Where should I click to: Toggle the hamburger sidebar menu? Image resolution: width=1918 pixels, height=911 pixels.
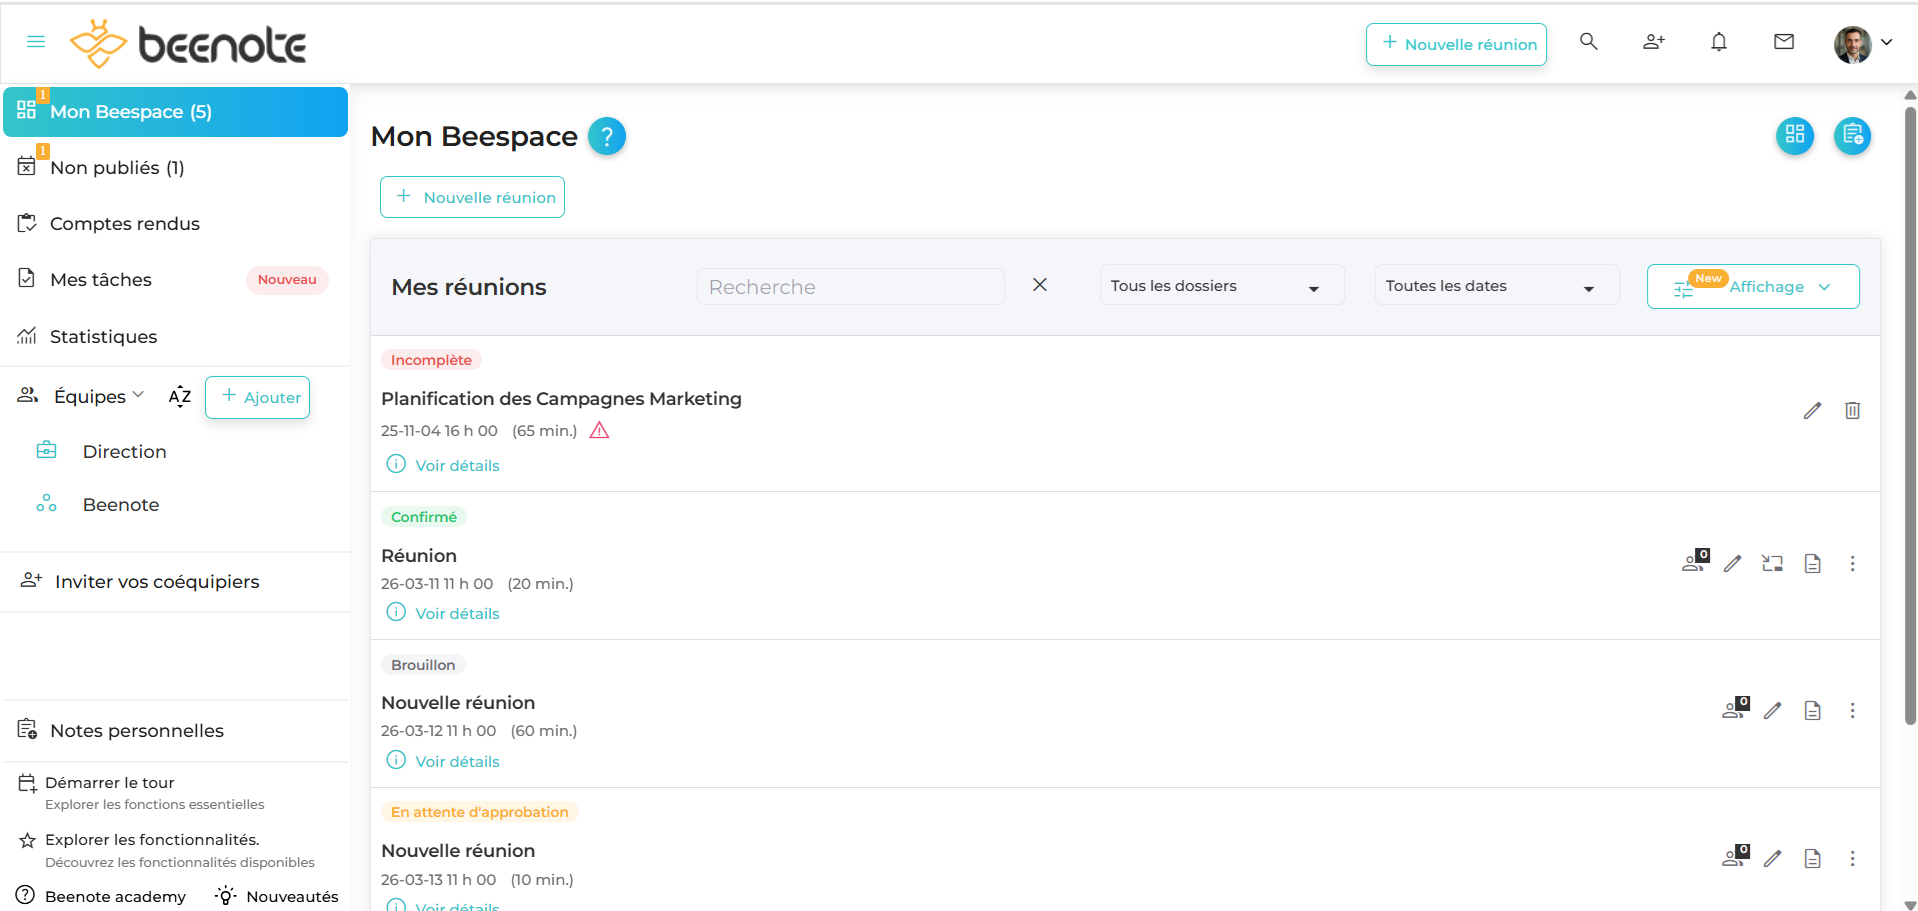coord(36,42)
